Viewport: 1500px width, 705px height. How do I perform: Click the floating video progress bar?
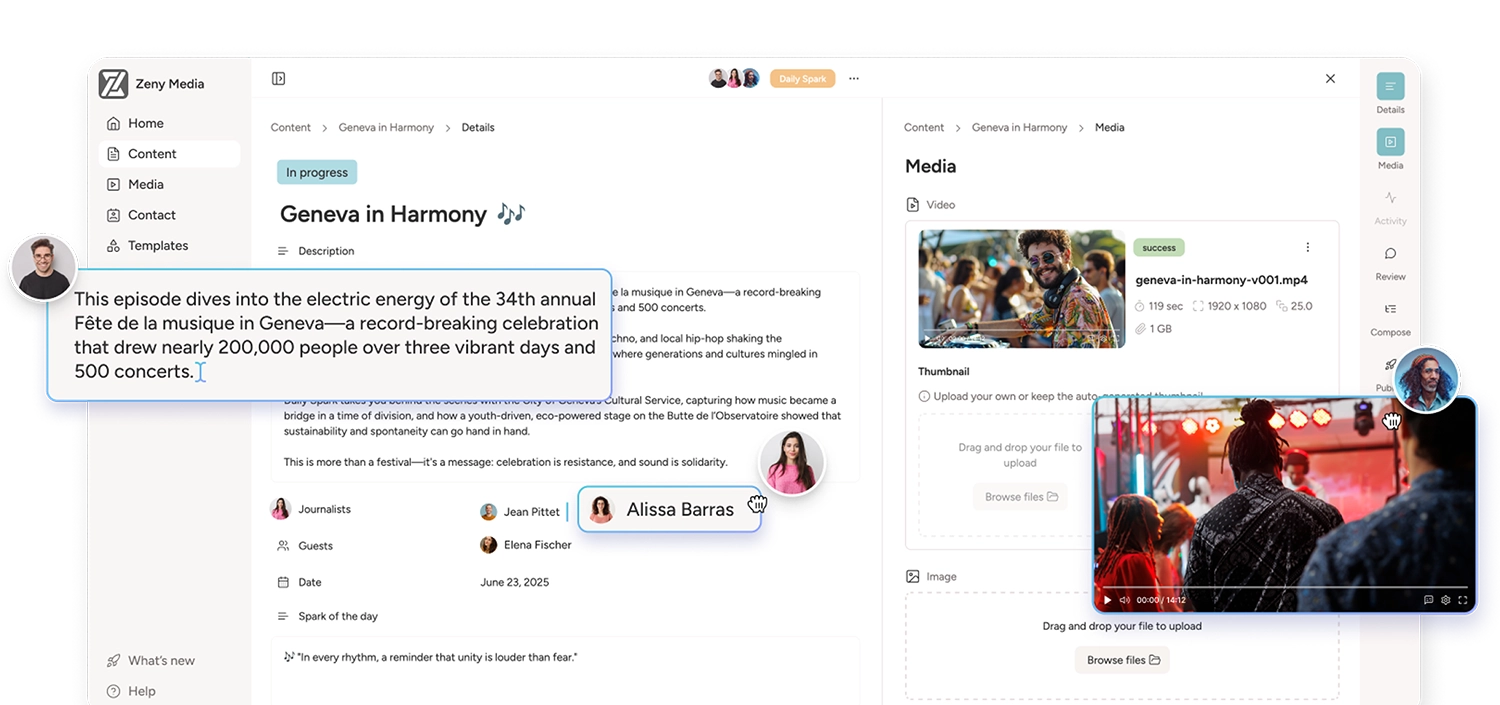click(x=1285, y=587)
